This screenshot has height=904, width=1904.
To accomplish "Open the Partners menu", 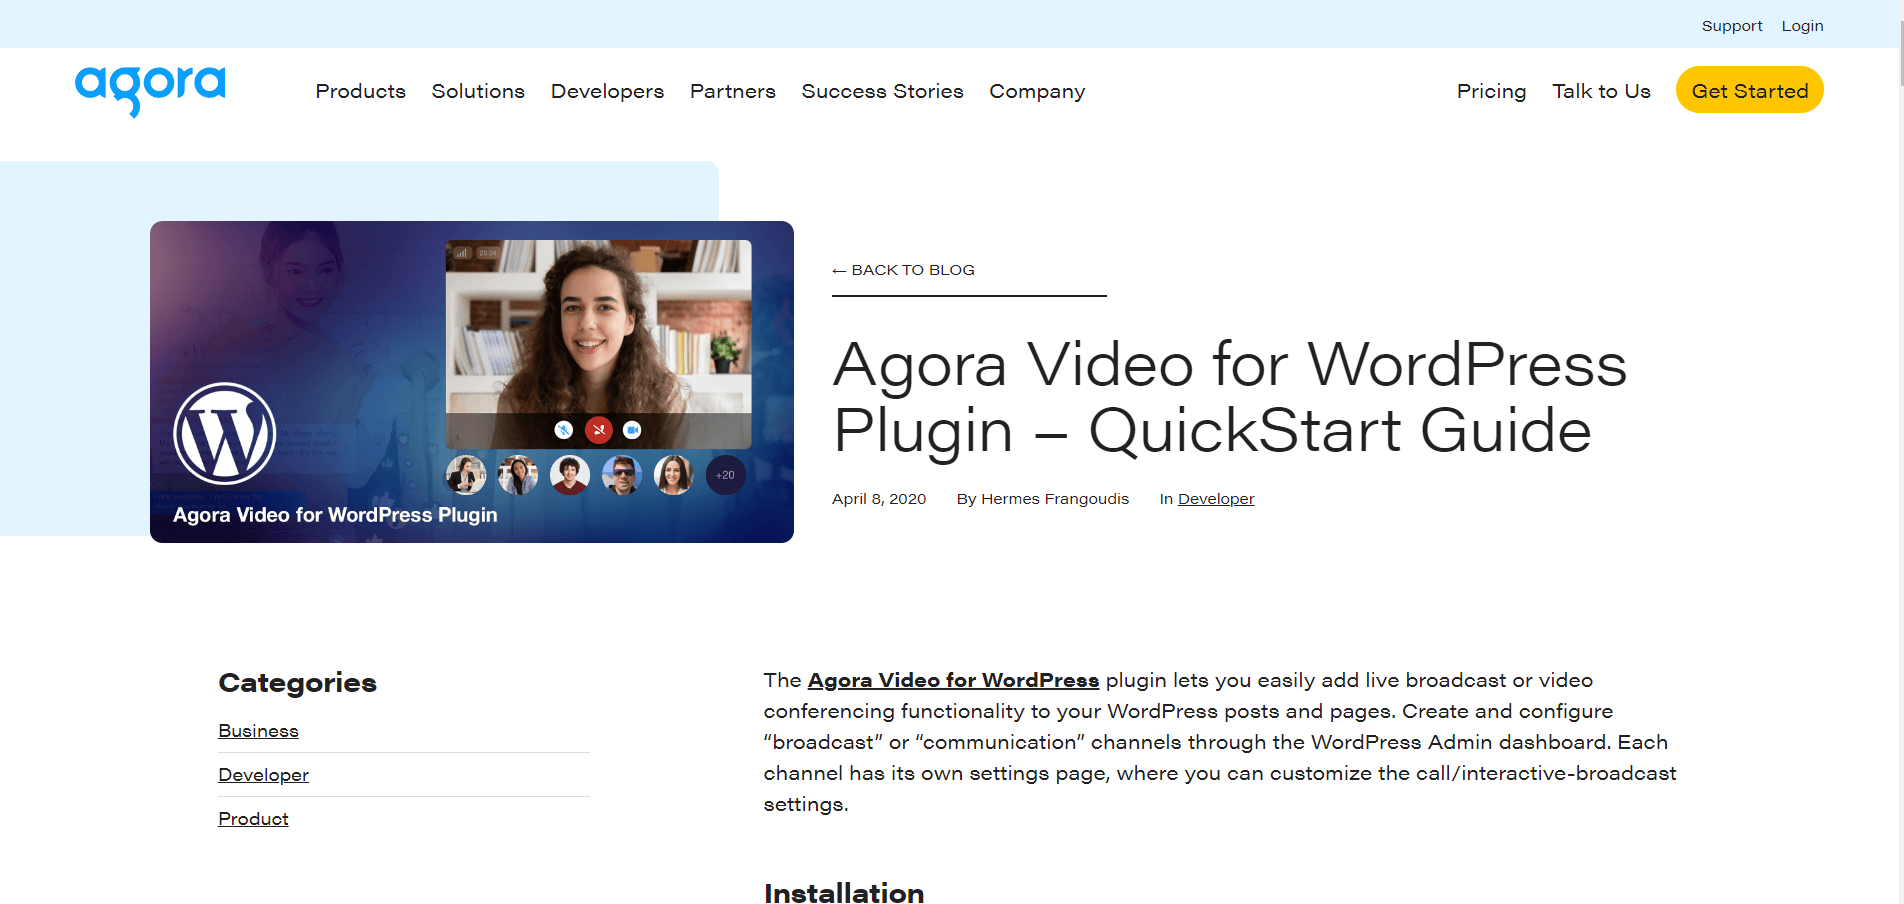I will [x=732, y=91].
